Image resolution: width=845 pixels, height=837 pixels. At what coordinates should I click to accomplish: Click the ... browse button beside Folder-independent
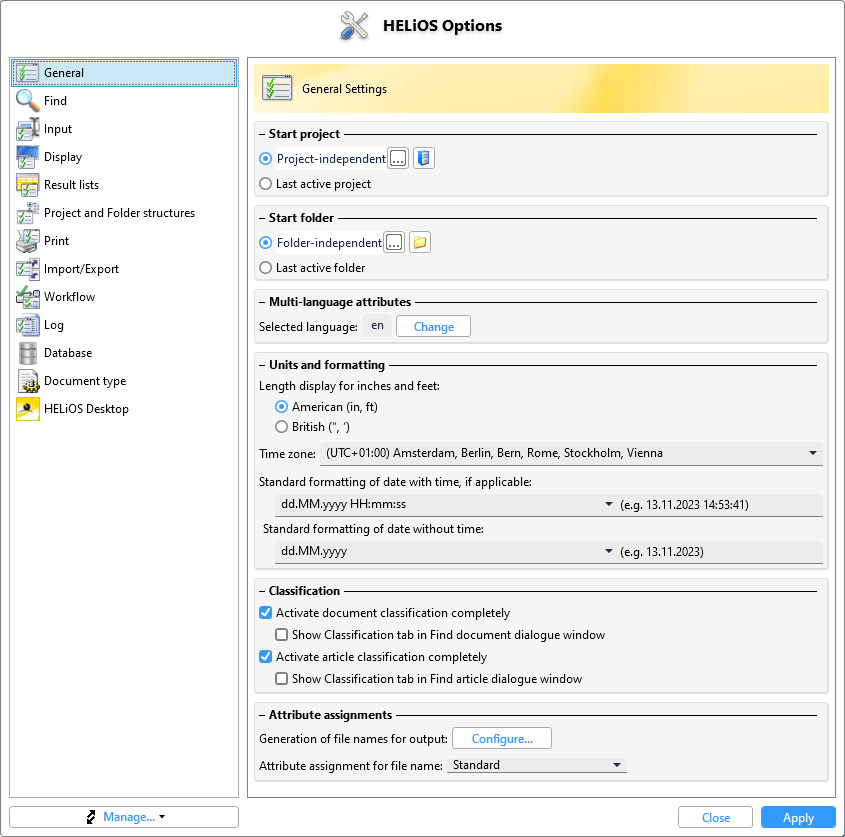pyautogui.click(x=394, y=243)
